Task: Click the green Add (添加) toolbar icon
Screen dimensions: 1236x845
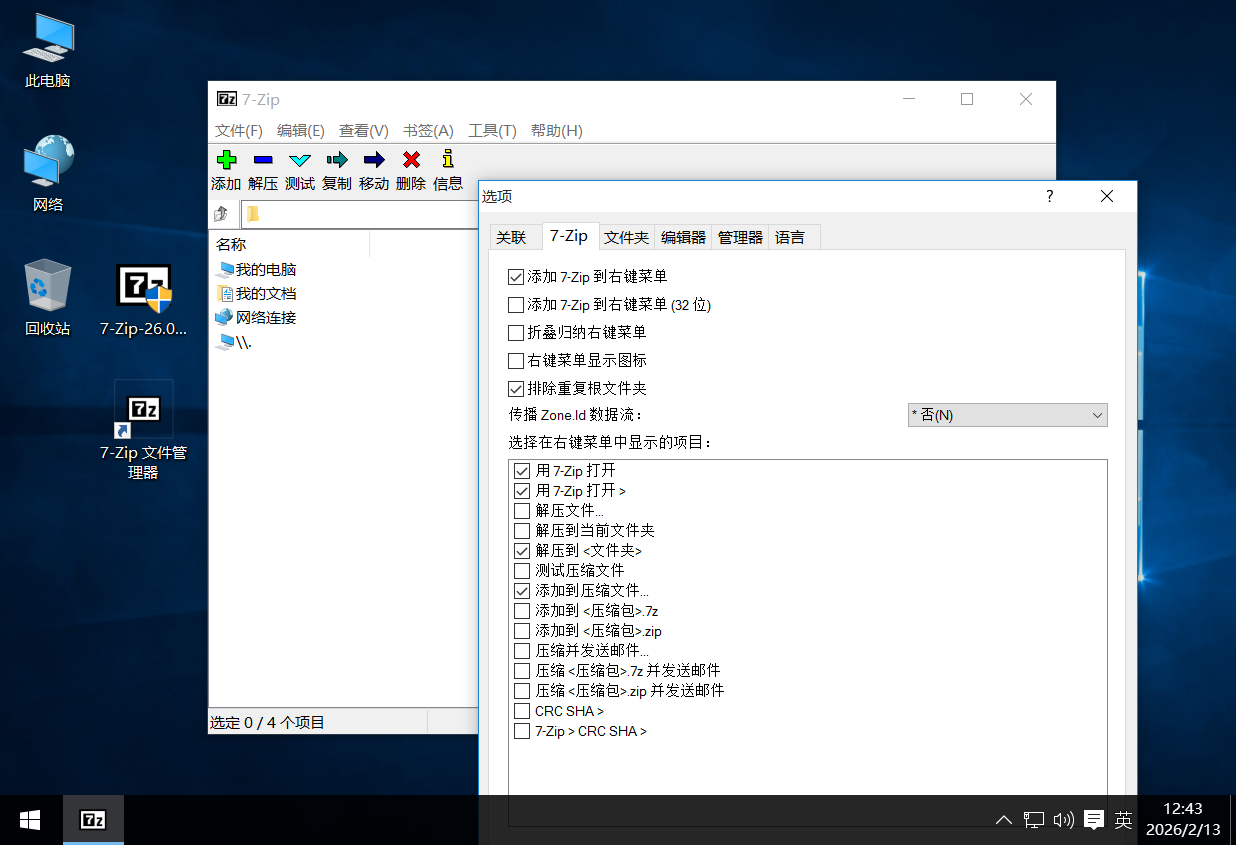Action: pyautogui.click(x=226, y=160)
